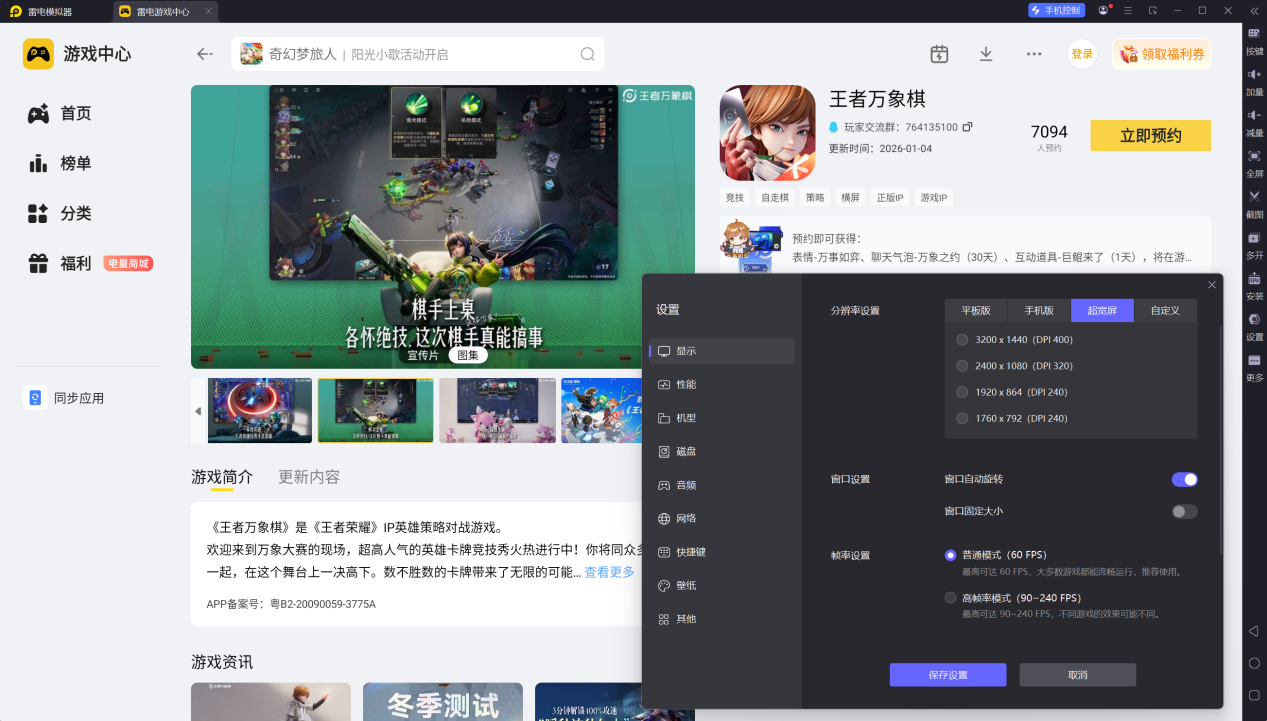The image size is (1267, 721).
Task: Click the search magnifier icon
Action: pyautogui.click(x=588, y=54)
